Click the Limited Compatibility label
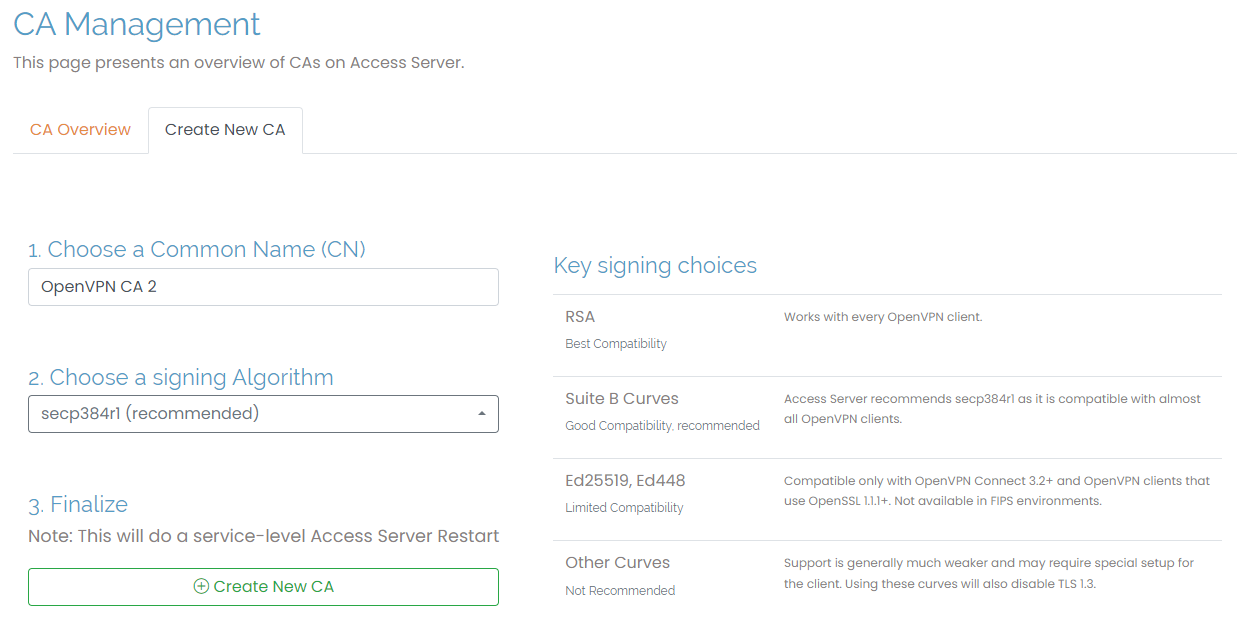 624,508
